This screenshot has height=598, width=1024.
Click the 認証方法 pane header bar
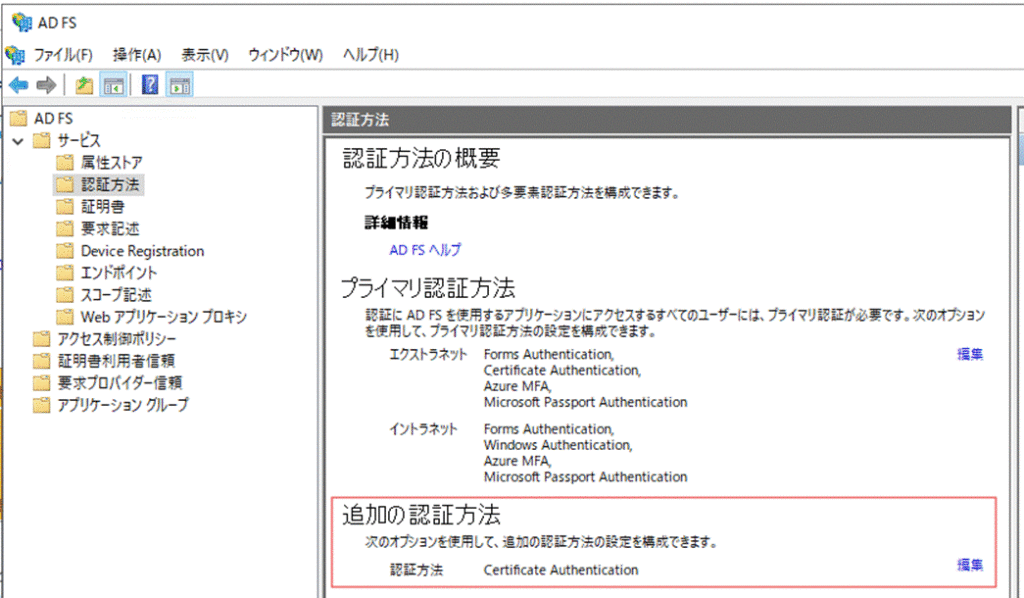point(667,120)
